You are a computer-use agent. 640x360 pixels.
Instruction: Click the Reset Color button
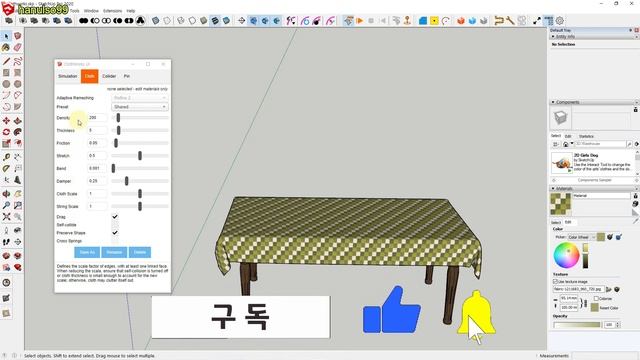[595, 308]
